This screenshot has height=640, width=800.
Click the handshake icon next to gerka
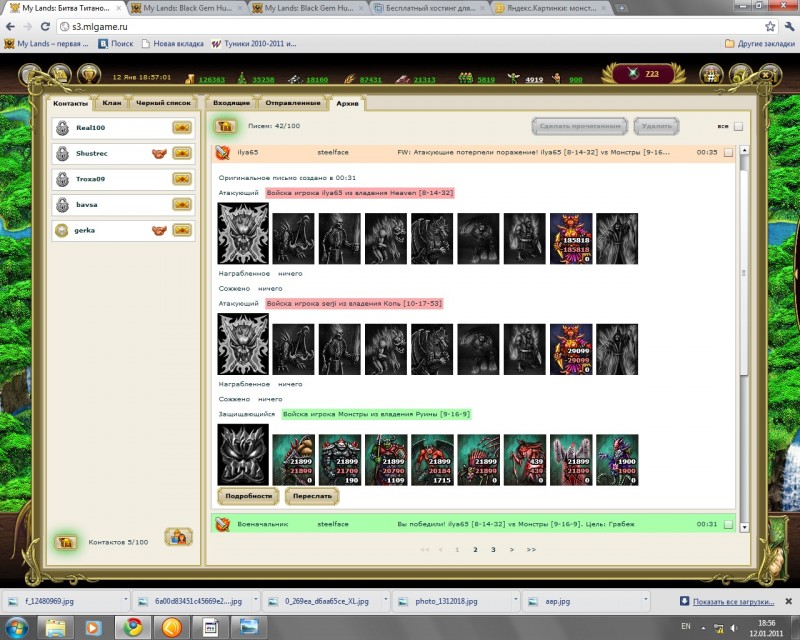click(159, 231)
